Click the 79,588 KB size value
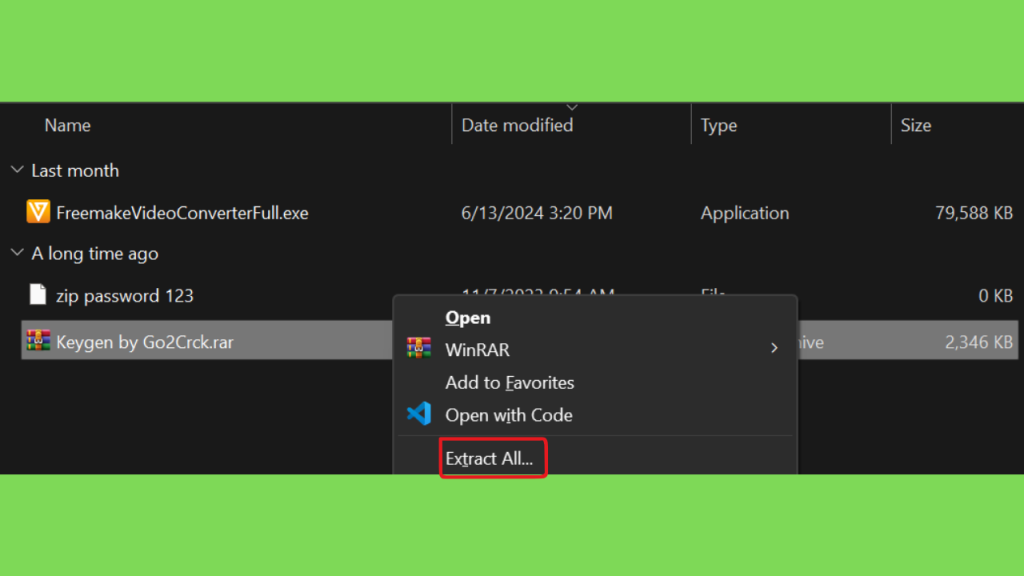 (x=974, y=213)
